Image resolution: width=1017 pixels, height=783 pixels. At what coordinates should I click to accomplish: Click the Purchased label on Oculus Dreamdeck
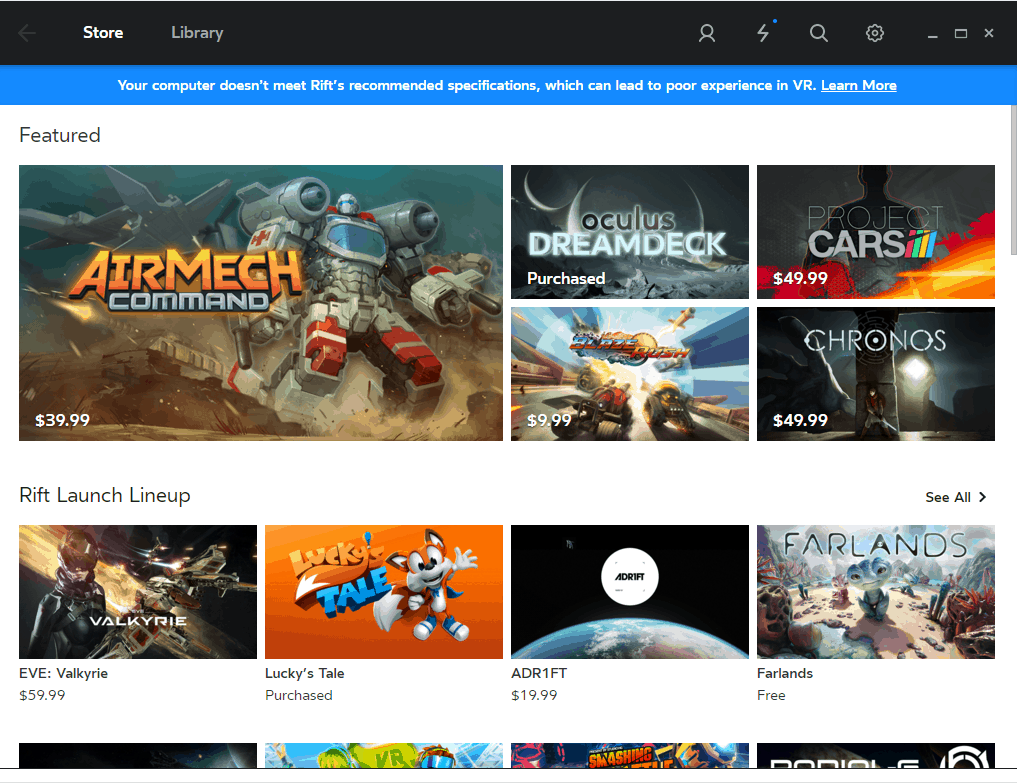point(566,278)
